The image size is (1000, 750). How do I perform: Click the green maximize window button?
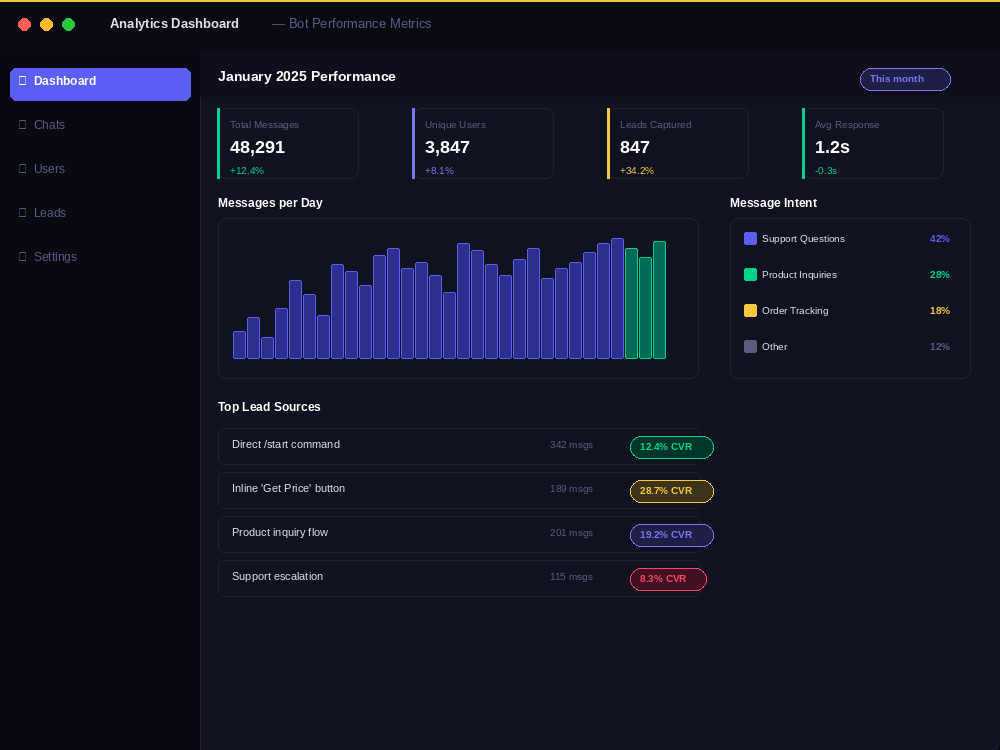(x=68, y=24)
